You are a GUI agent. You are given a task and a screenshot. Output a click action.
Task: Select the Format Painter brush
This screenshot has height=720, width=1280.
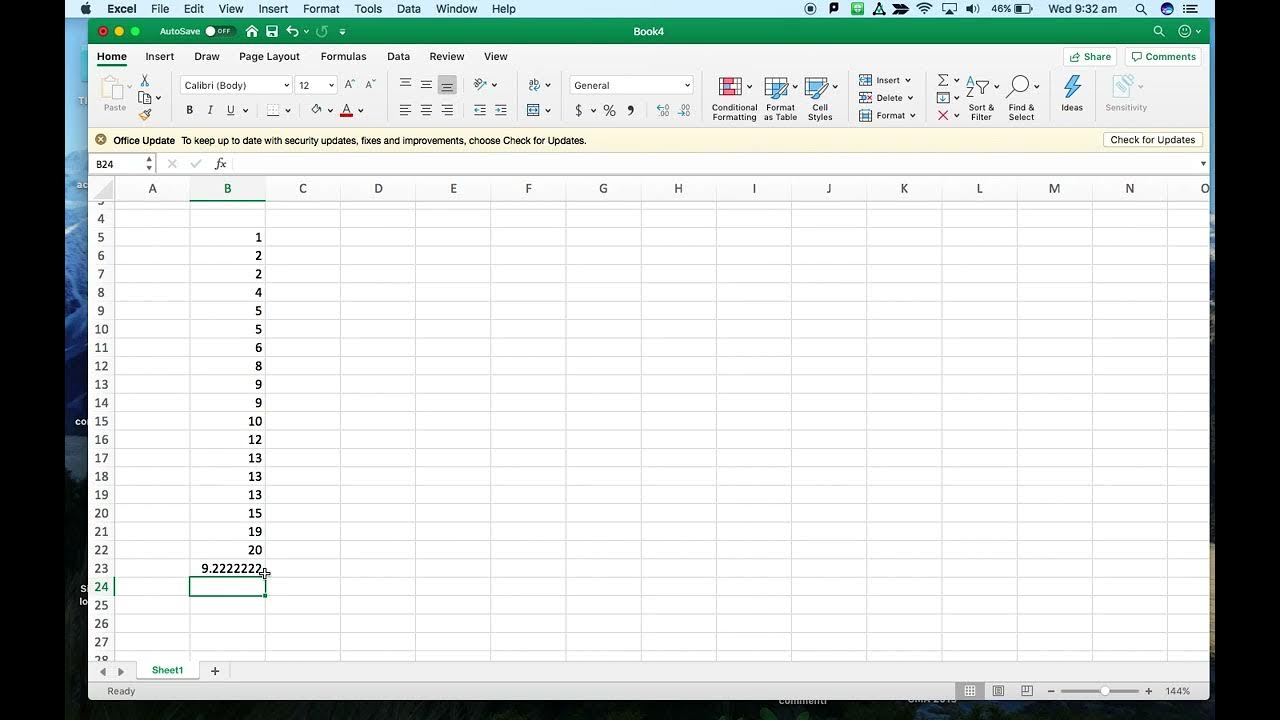(145, 115)
